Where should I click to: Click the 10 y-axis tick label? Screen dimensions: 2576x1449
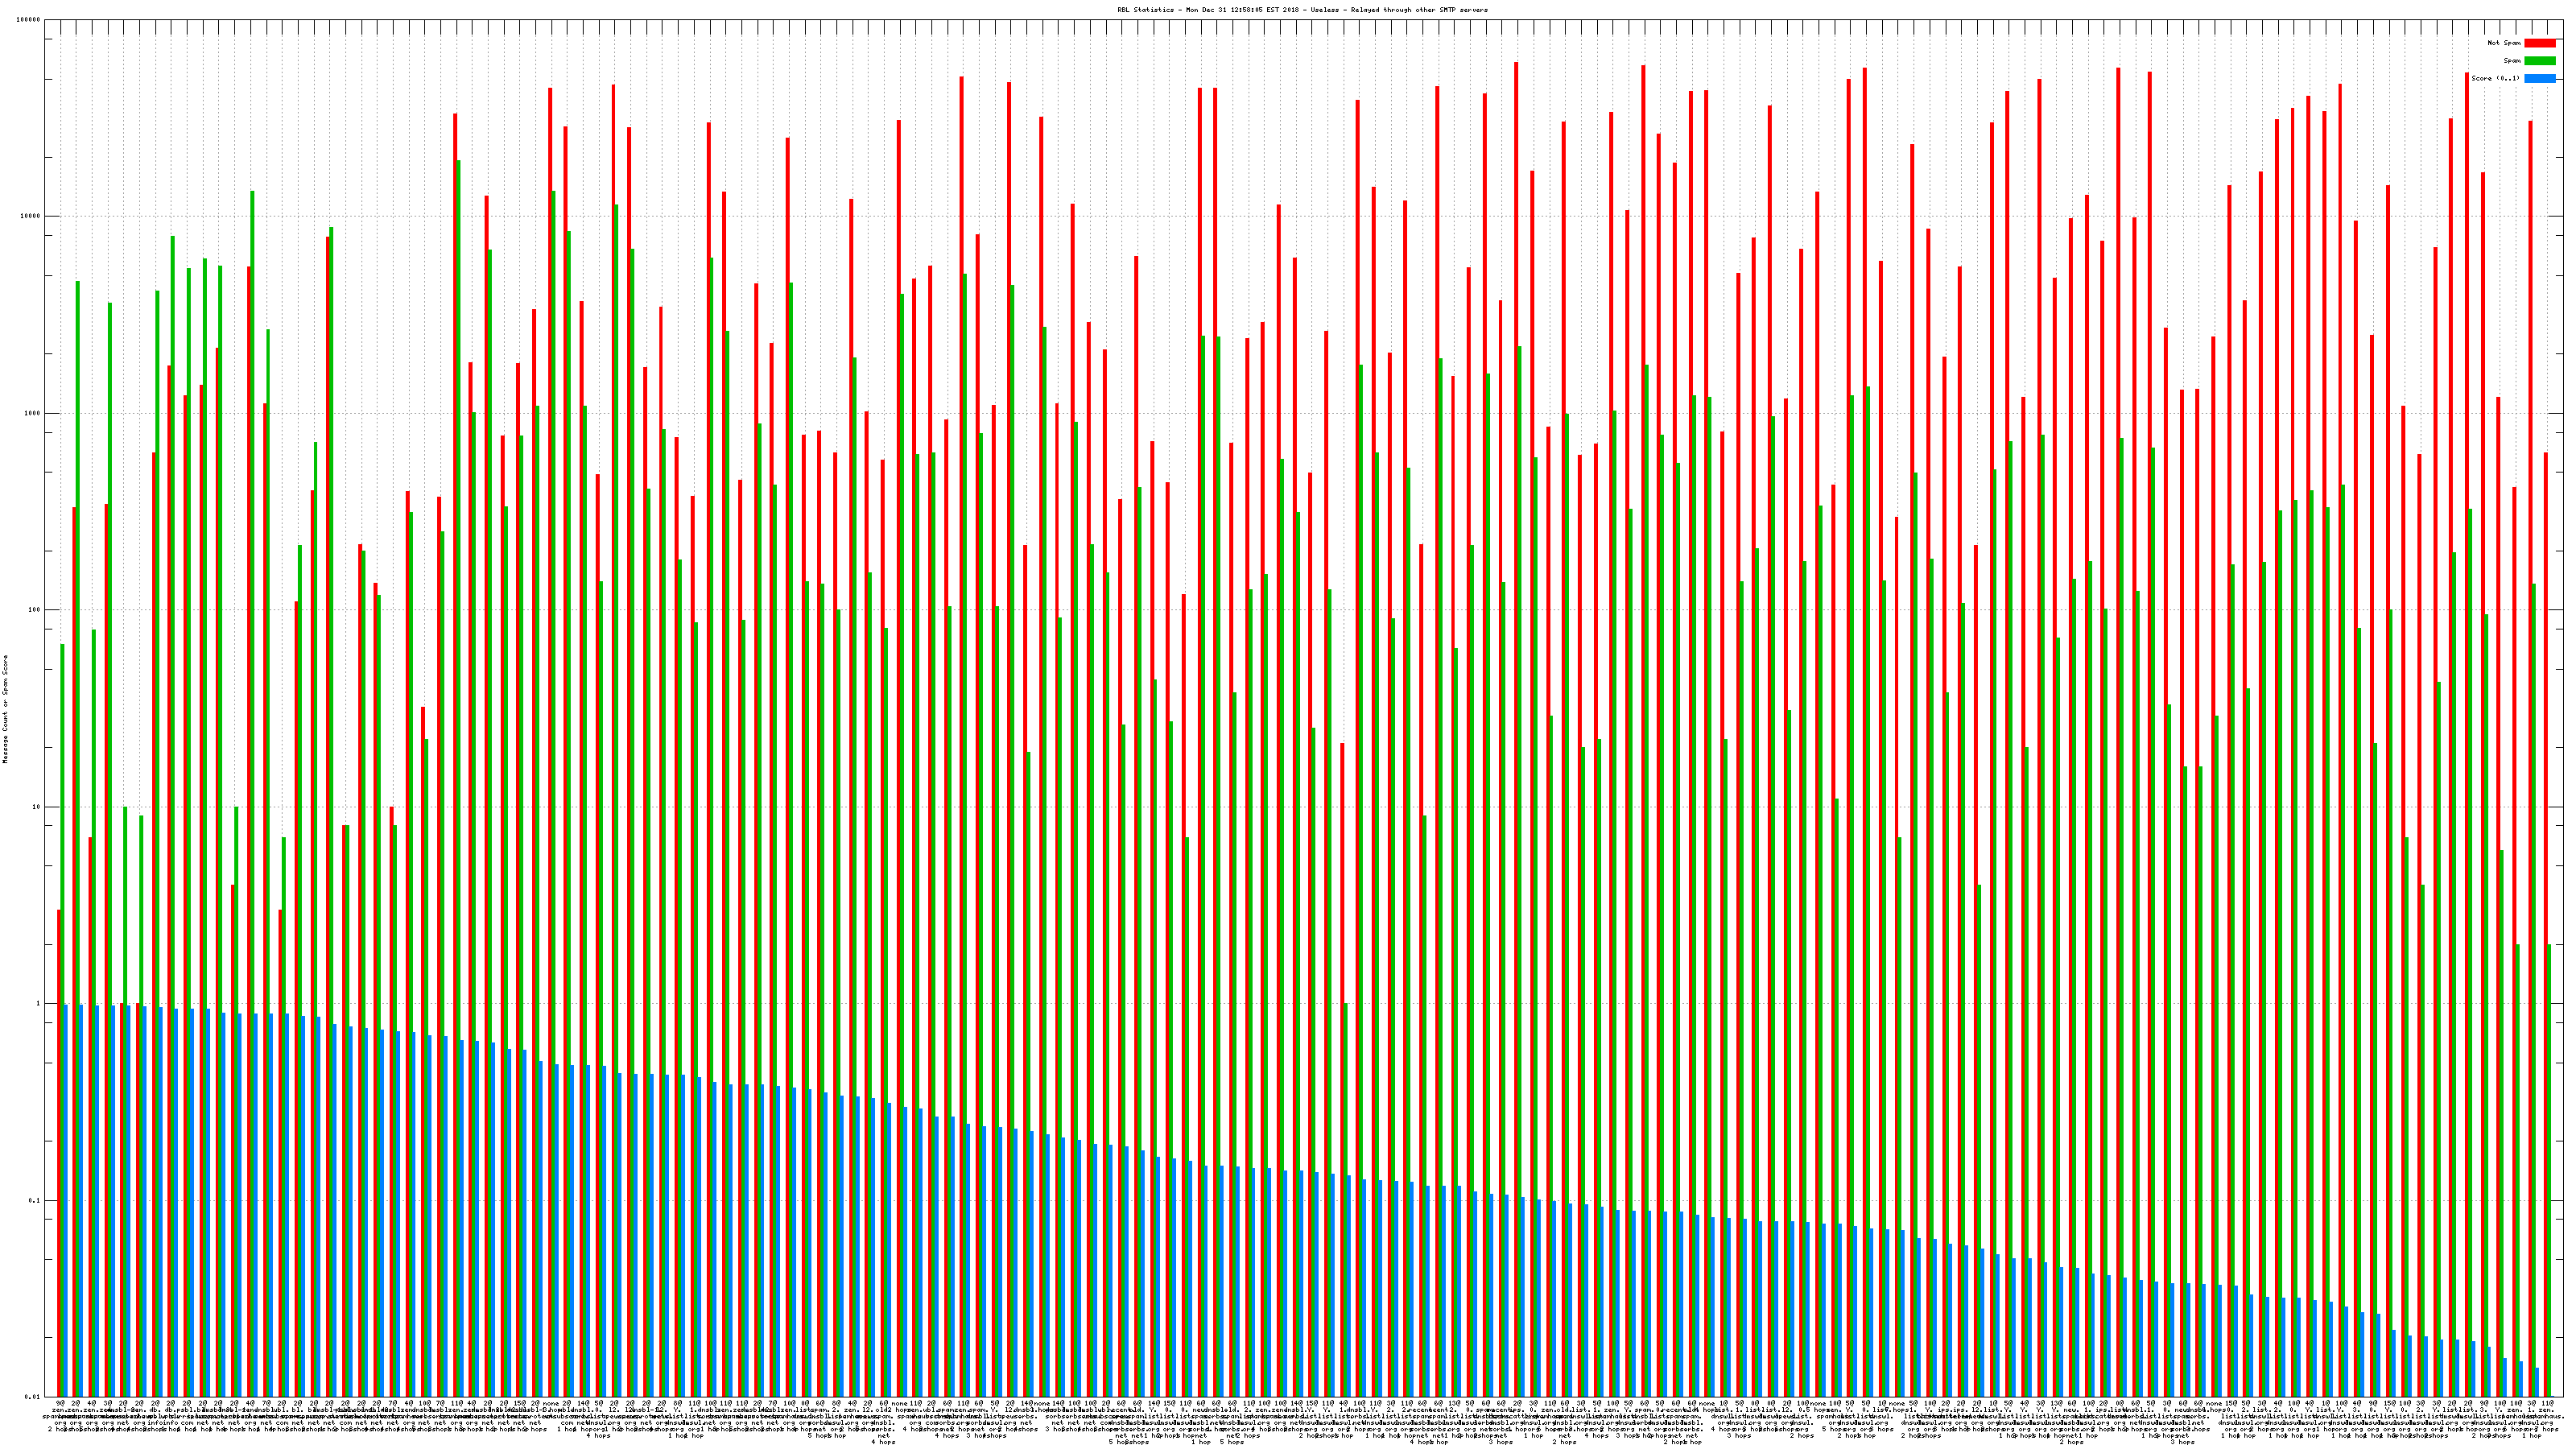38,807
